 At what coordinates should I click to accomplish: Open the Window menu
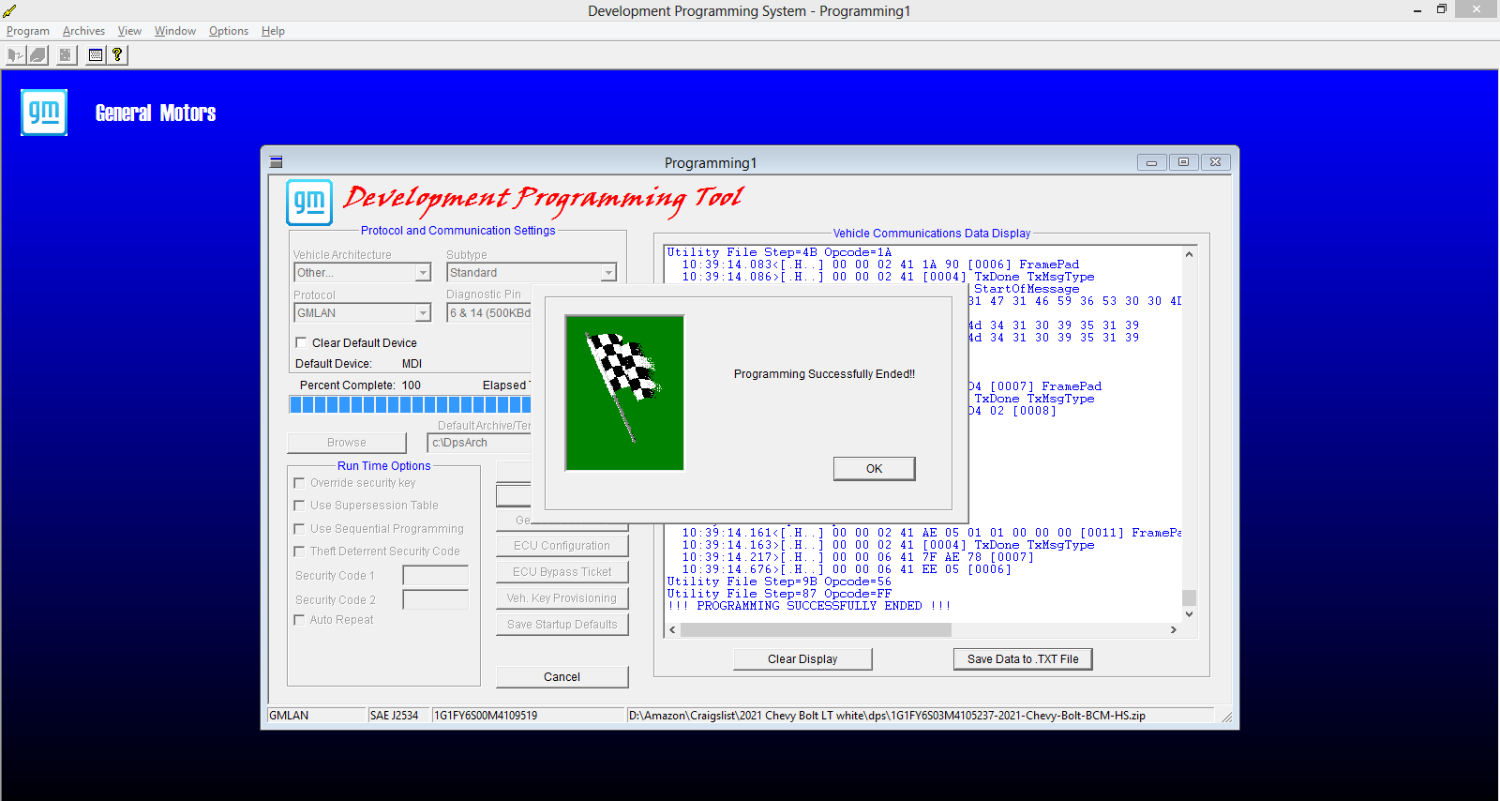[175, 31]
